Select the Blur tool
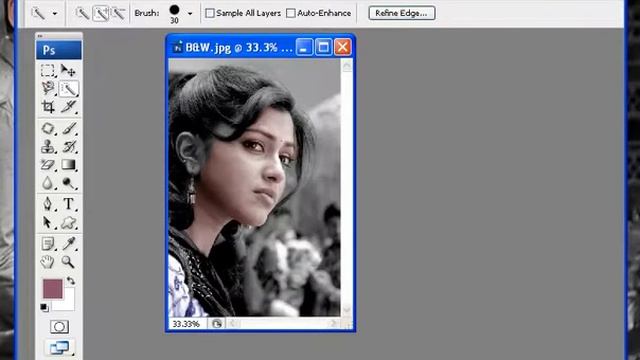 tap(48, 183)
